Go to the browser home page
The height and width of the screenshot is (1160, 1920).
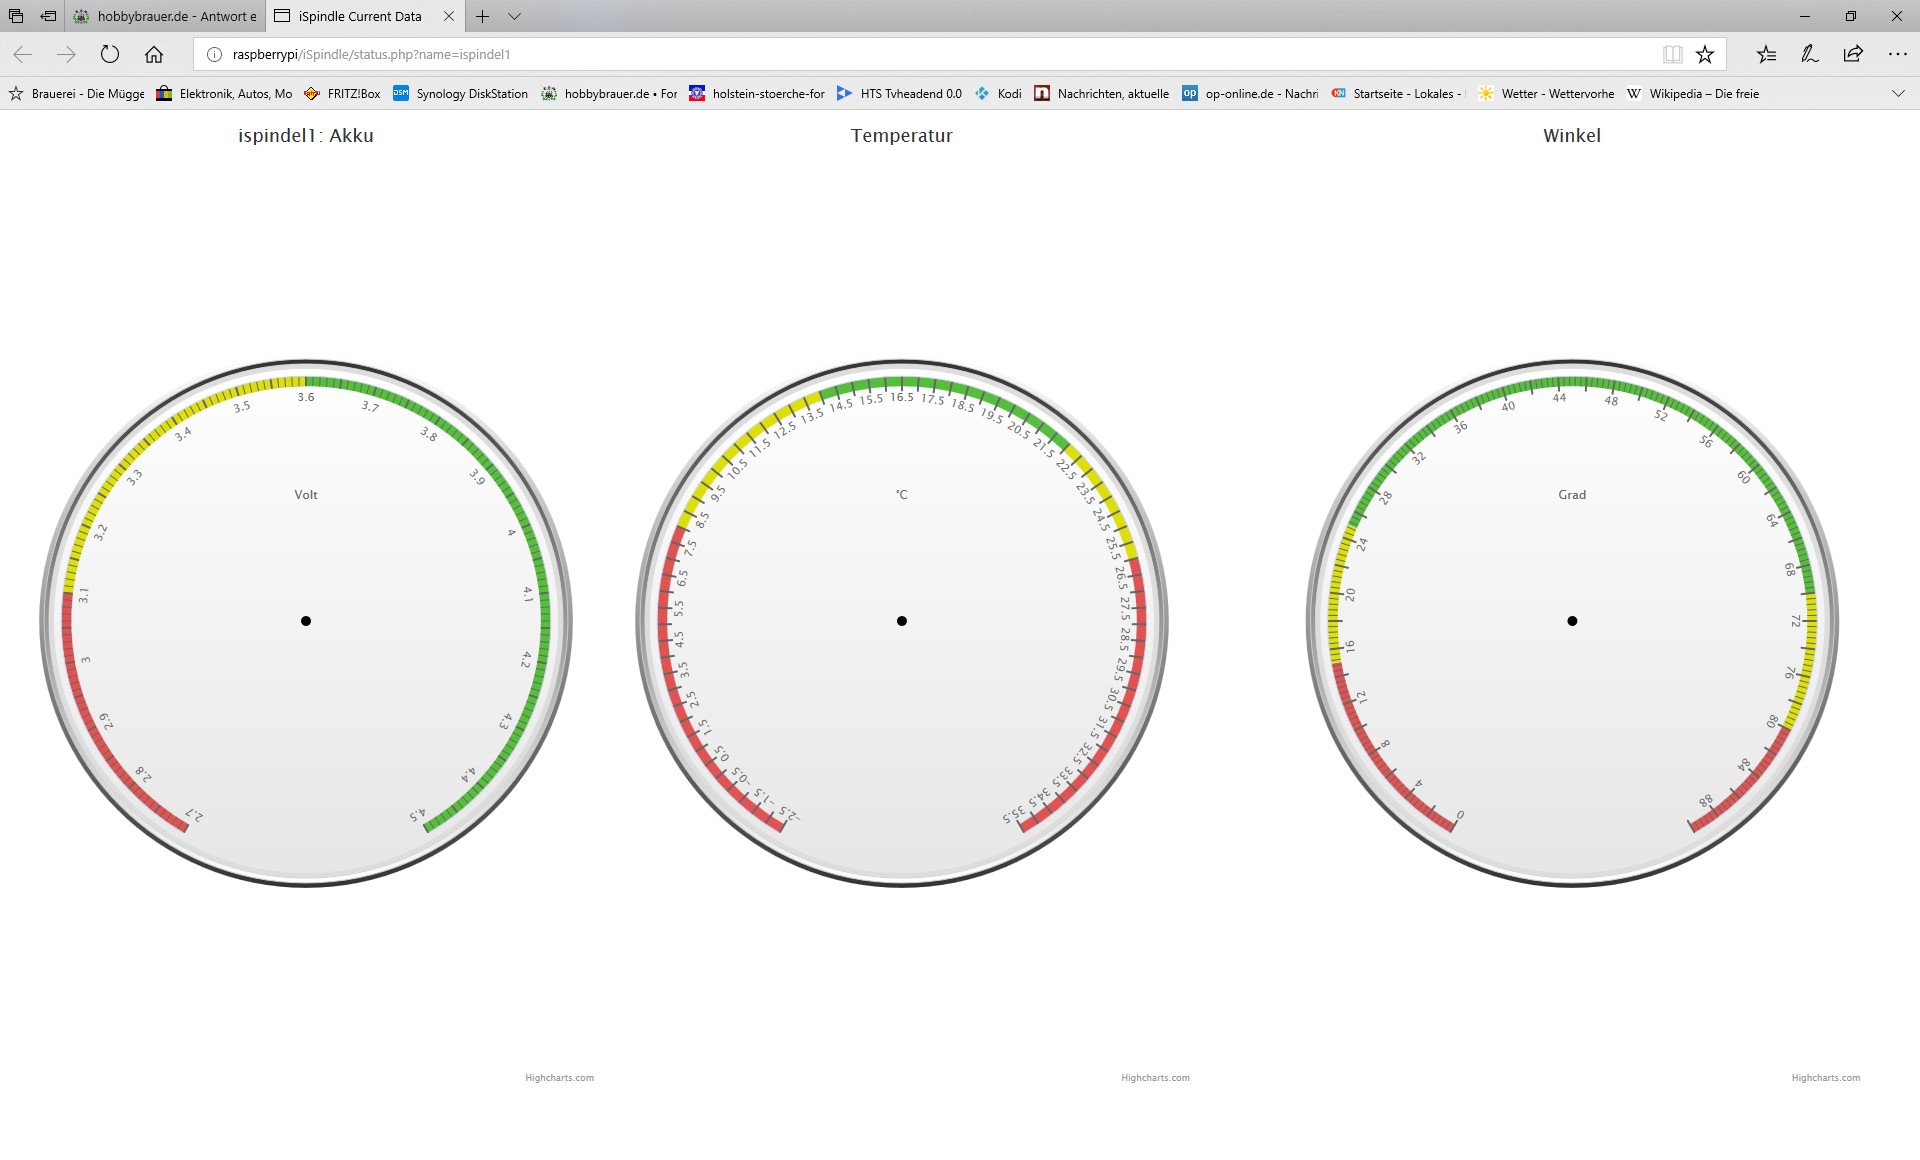pos(153,54)
